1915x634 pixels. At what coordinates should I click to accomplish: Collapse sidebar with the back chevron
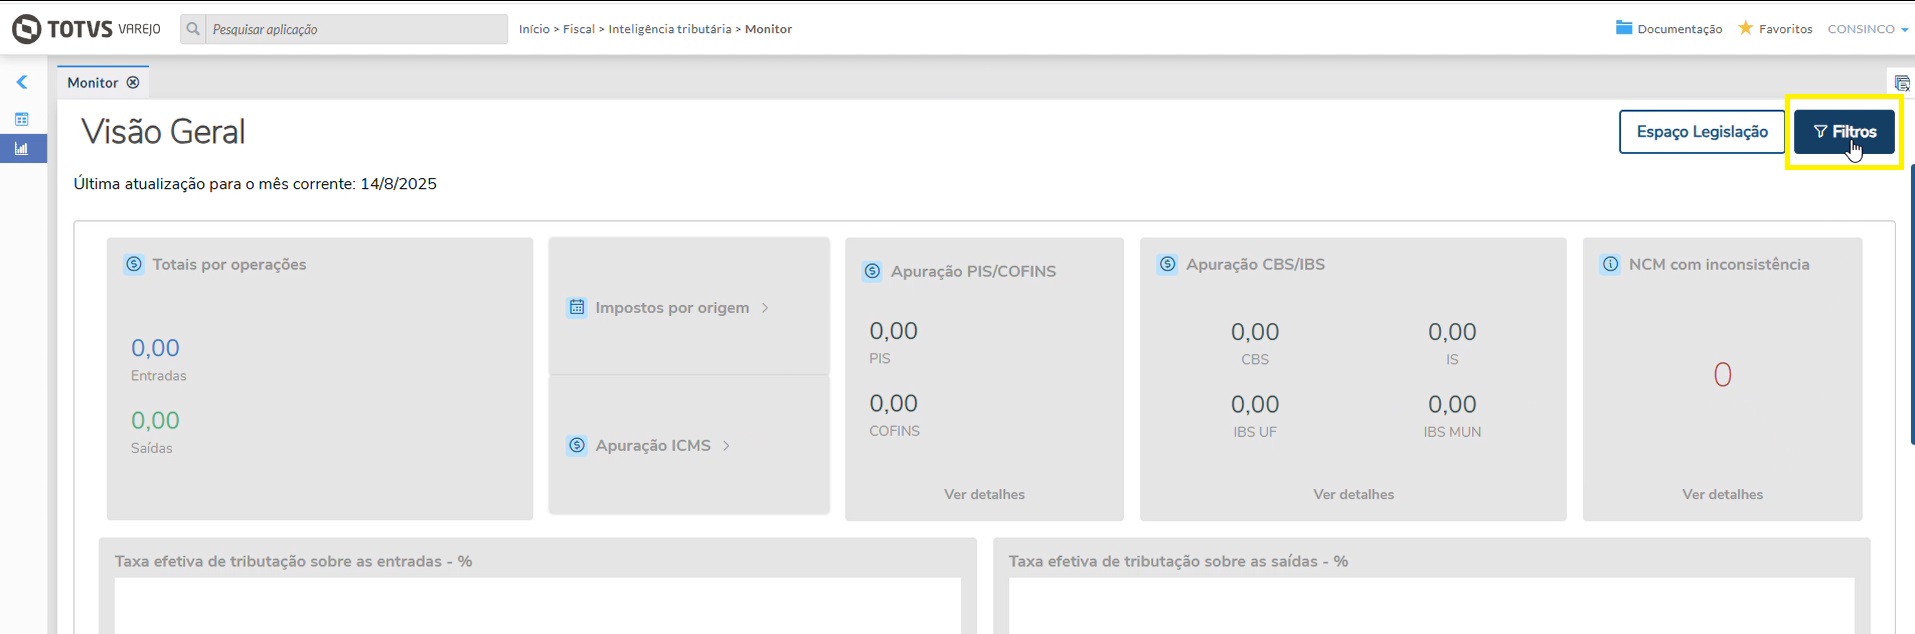[22, 82]
